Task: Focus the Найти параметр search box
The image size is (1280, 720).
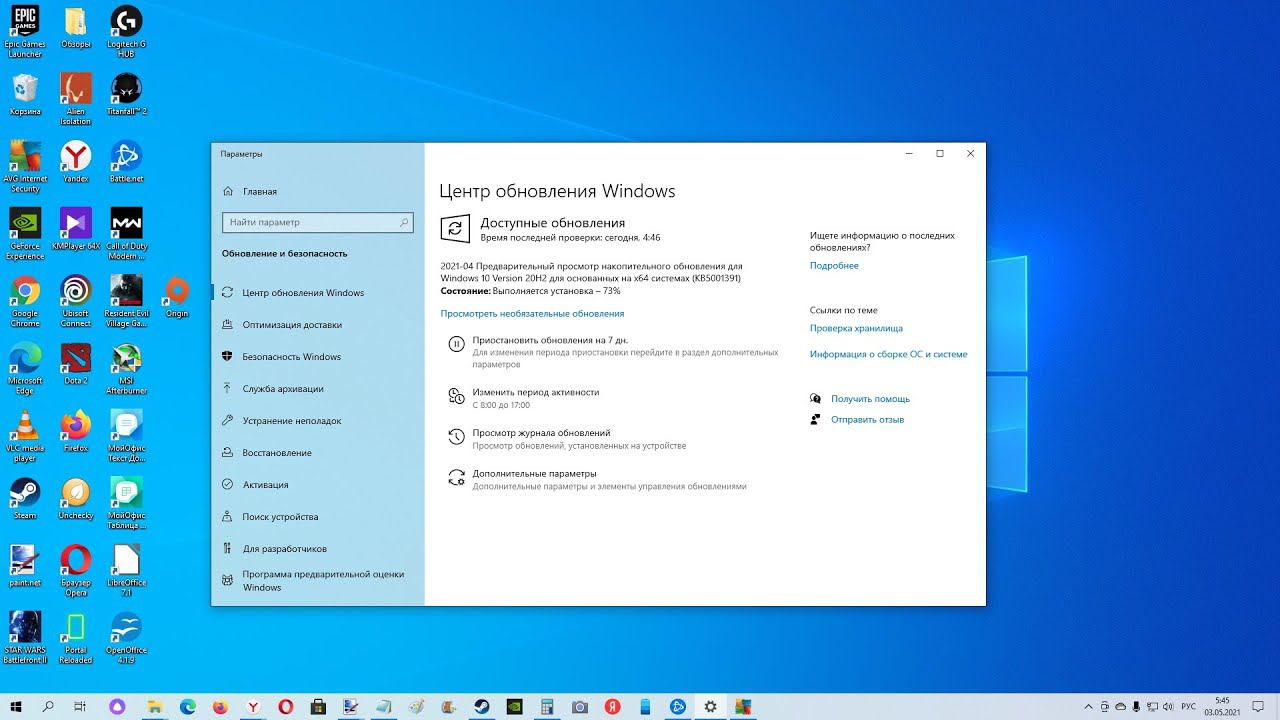Action: 318,222
